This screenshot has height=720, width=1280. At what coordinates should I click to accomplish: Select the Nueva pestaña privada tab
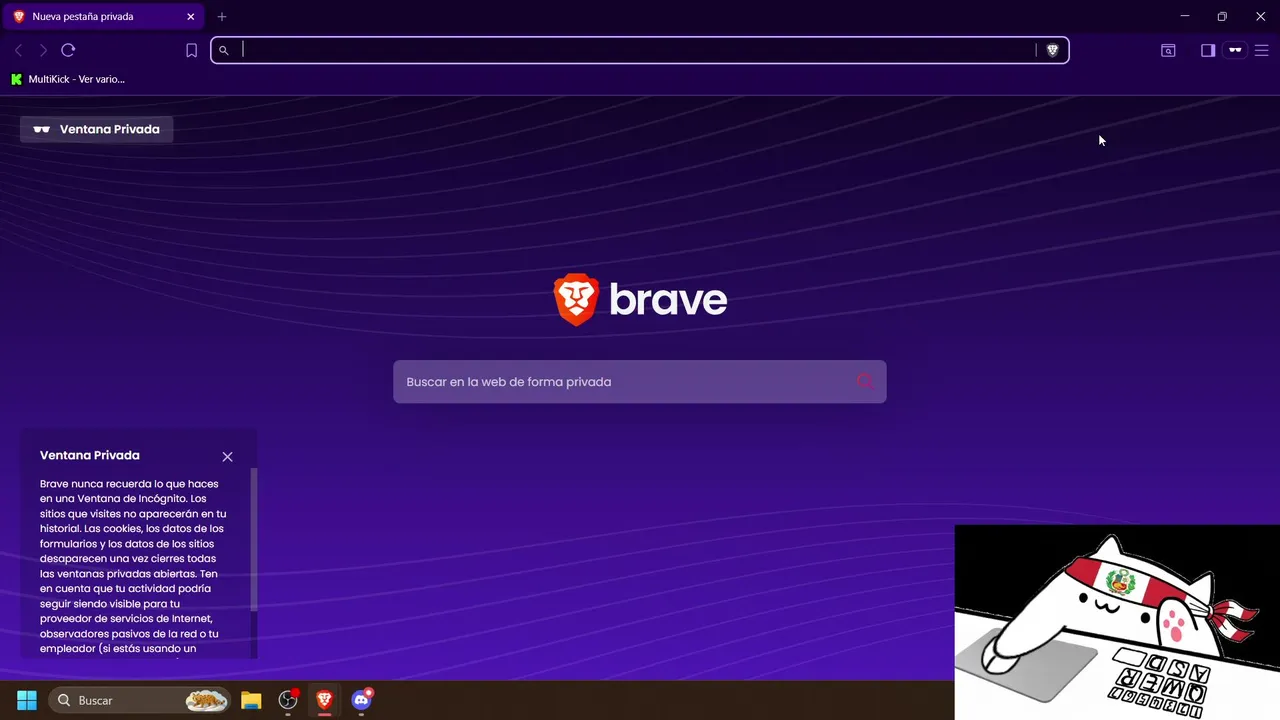[x=102, y=17]
